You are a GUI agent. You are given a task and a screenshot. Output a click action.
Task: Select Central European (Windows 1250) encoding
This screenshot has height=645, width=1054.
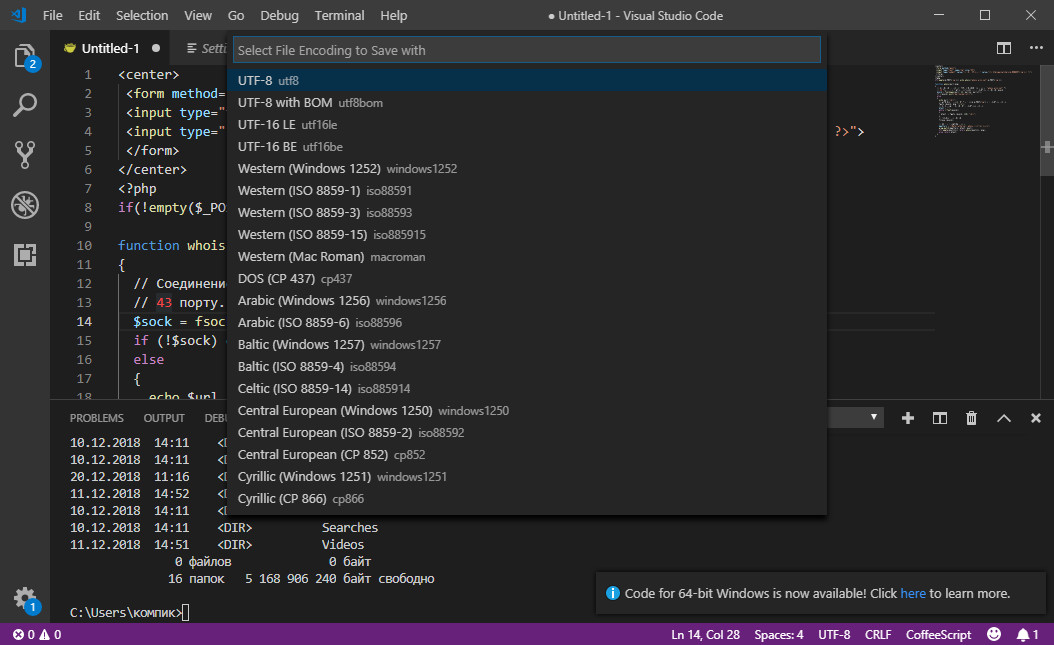click(527, 411)
